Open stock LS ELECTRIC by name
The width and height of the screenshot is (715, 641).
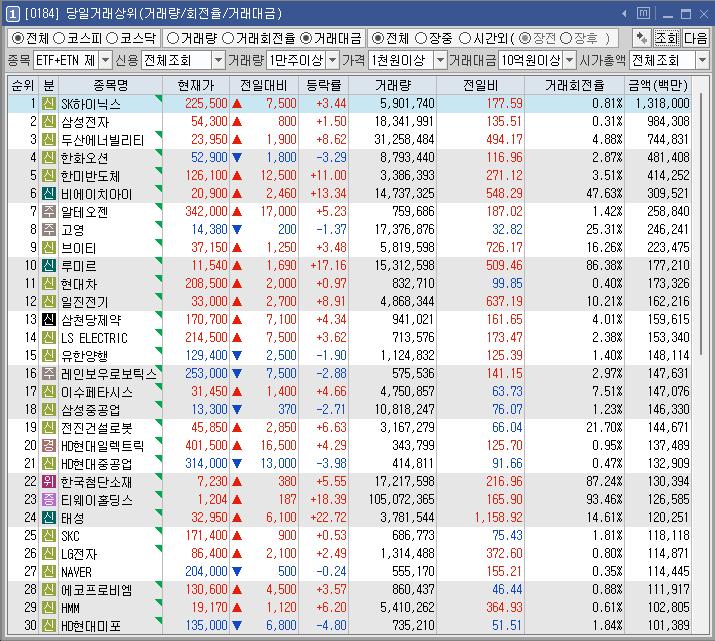94,338
